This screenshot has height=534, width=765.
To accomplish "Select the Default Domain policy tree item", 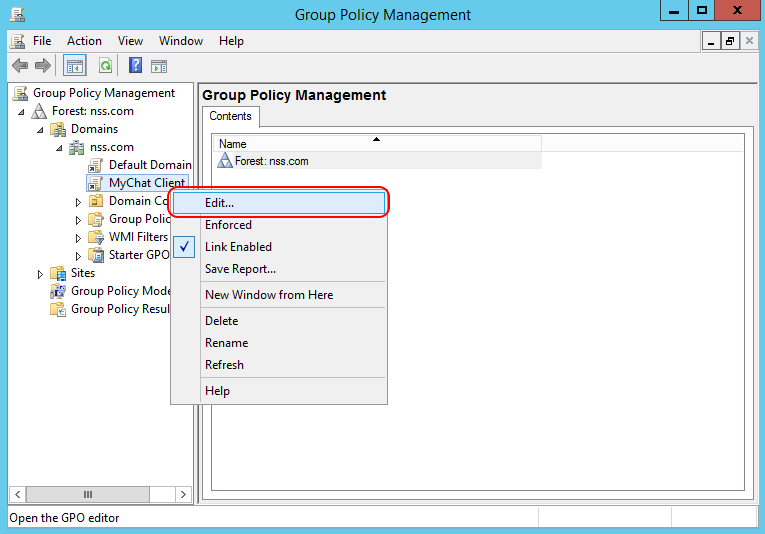I will pyautogui.click(x=149, y=165).
